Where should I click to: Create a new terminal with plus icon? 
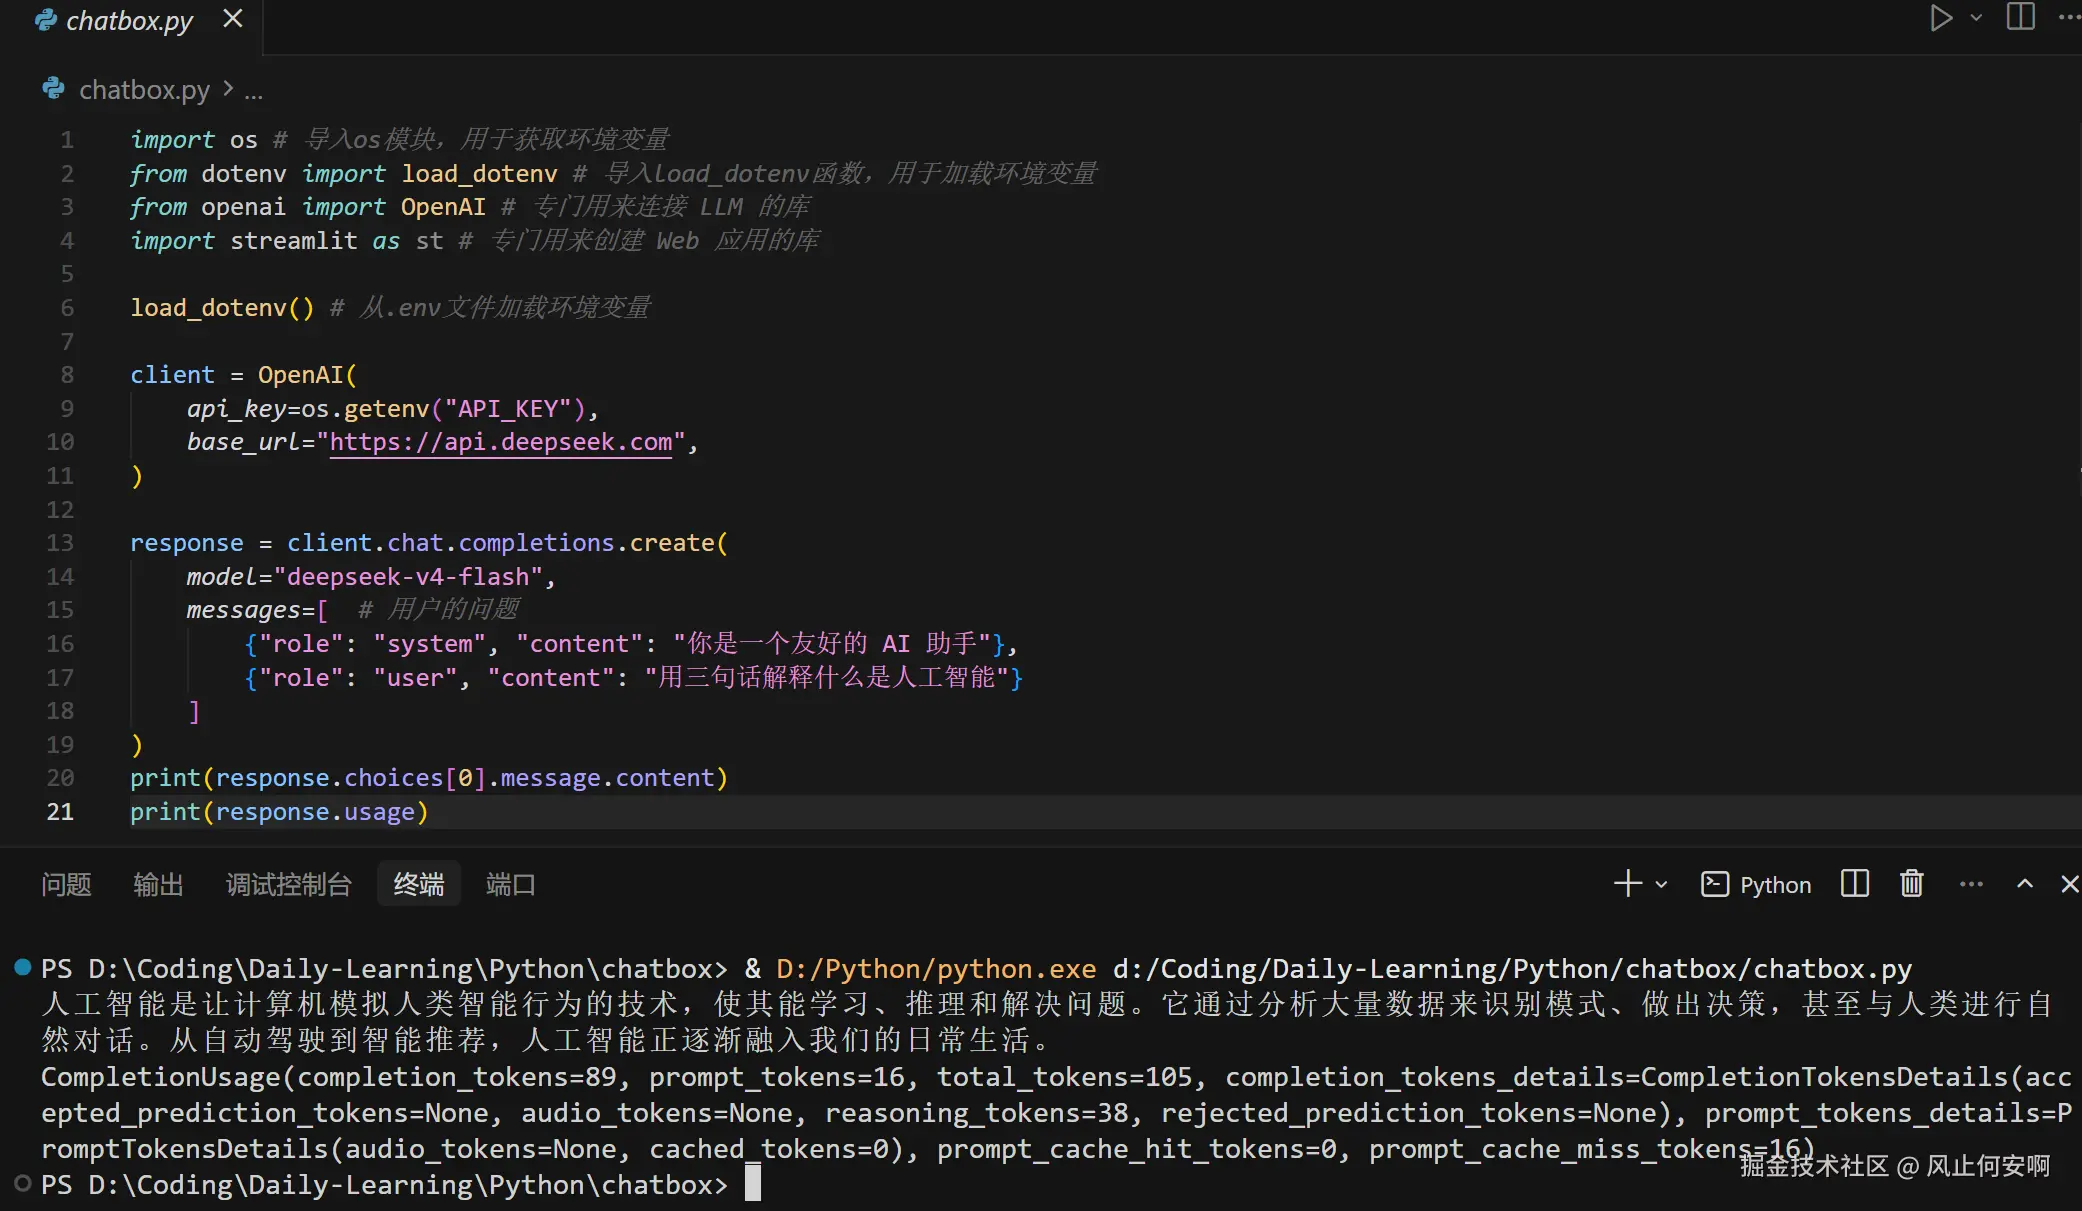1628,884
